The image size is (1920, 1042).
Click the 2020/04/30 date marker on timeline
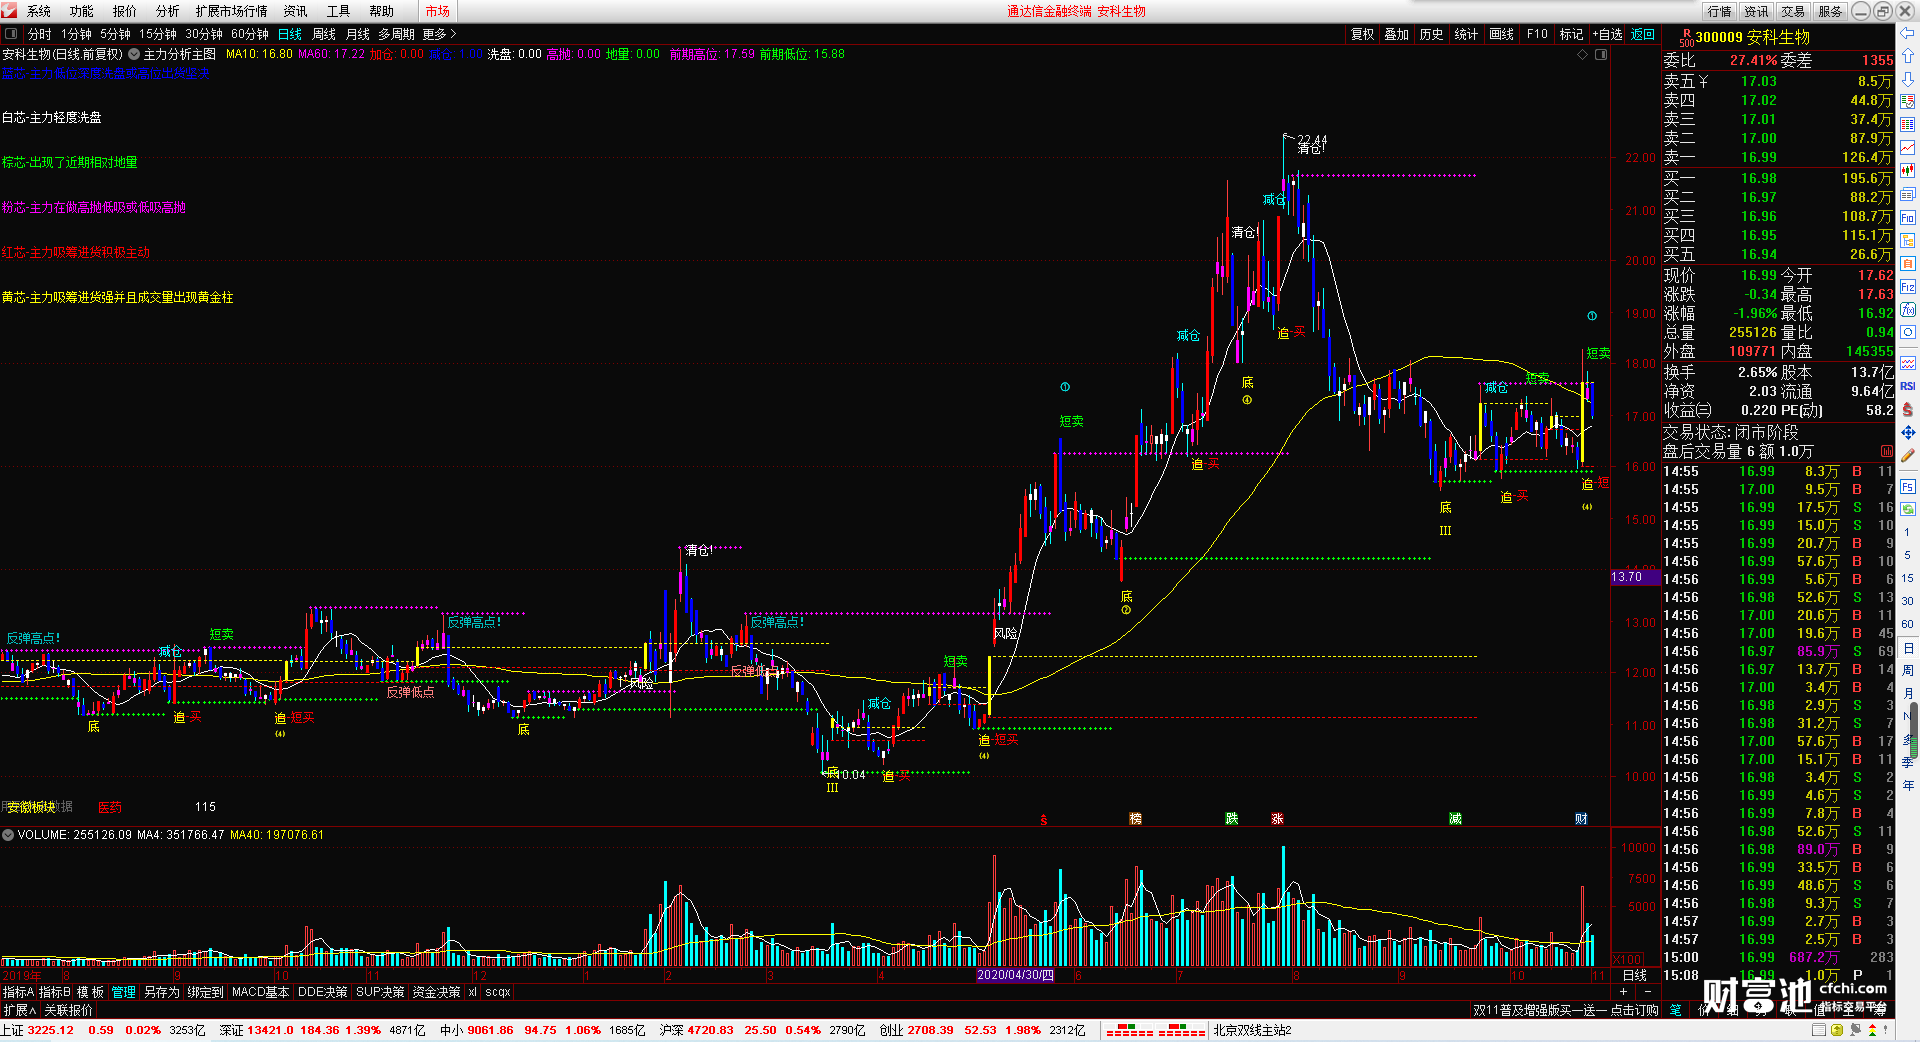tap(1015, 975)
